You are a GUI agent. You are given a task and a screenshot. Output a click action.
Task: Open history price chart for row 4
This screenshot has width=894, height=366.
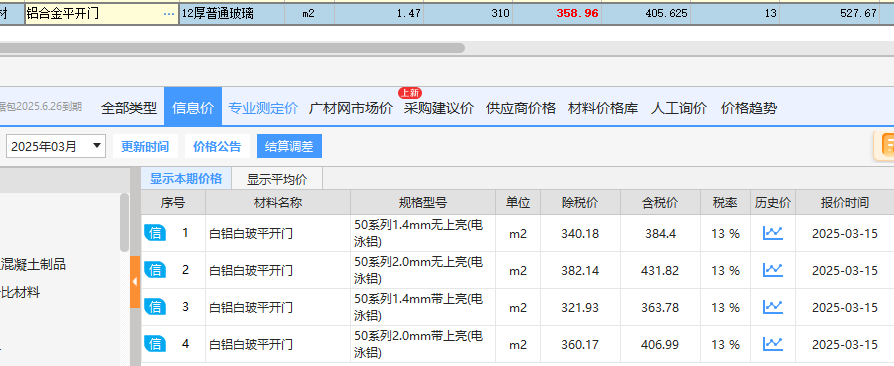(773, 344)
